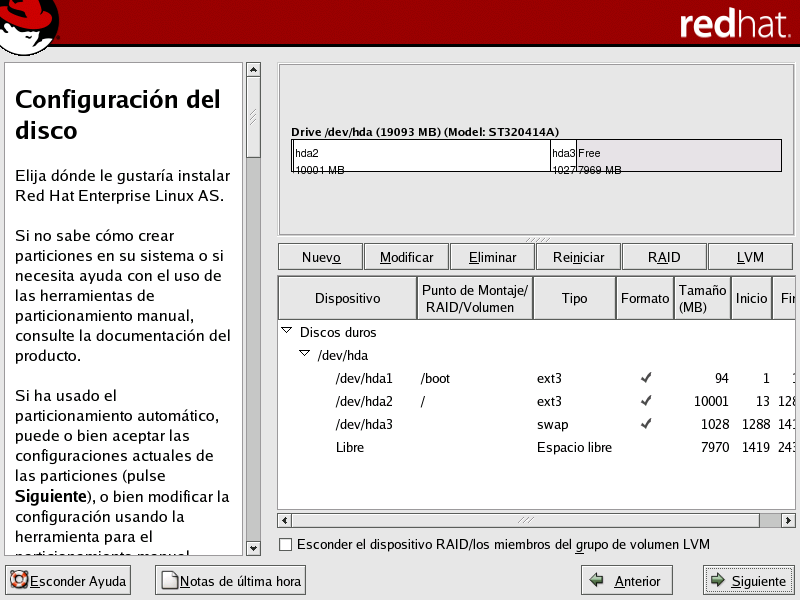This screenshot has height=600, width=800.
Task: Open the RAID configuration button
Action: tap(663, 257)
